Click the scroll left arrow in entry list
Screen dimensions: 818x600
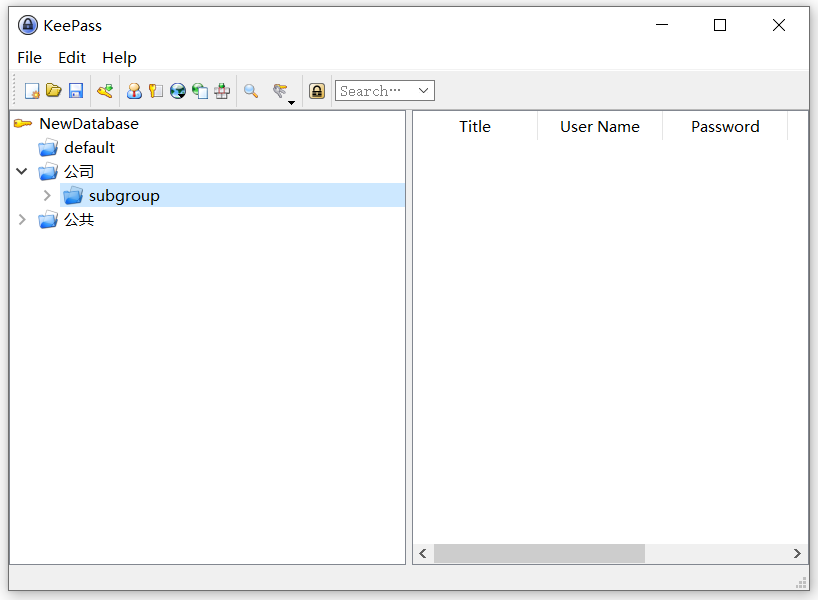pos(423,553)
